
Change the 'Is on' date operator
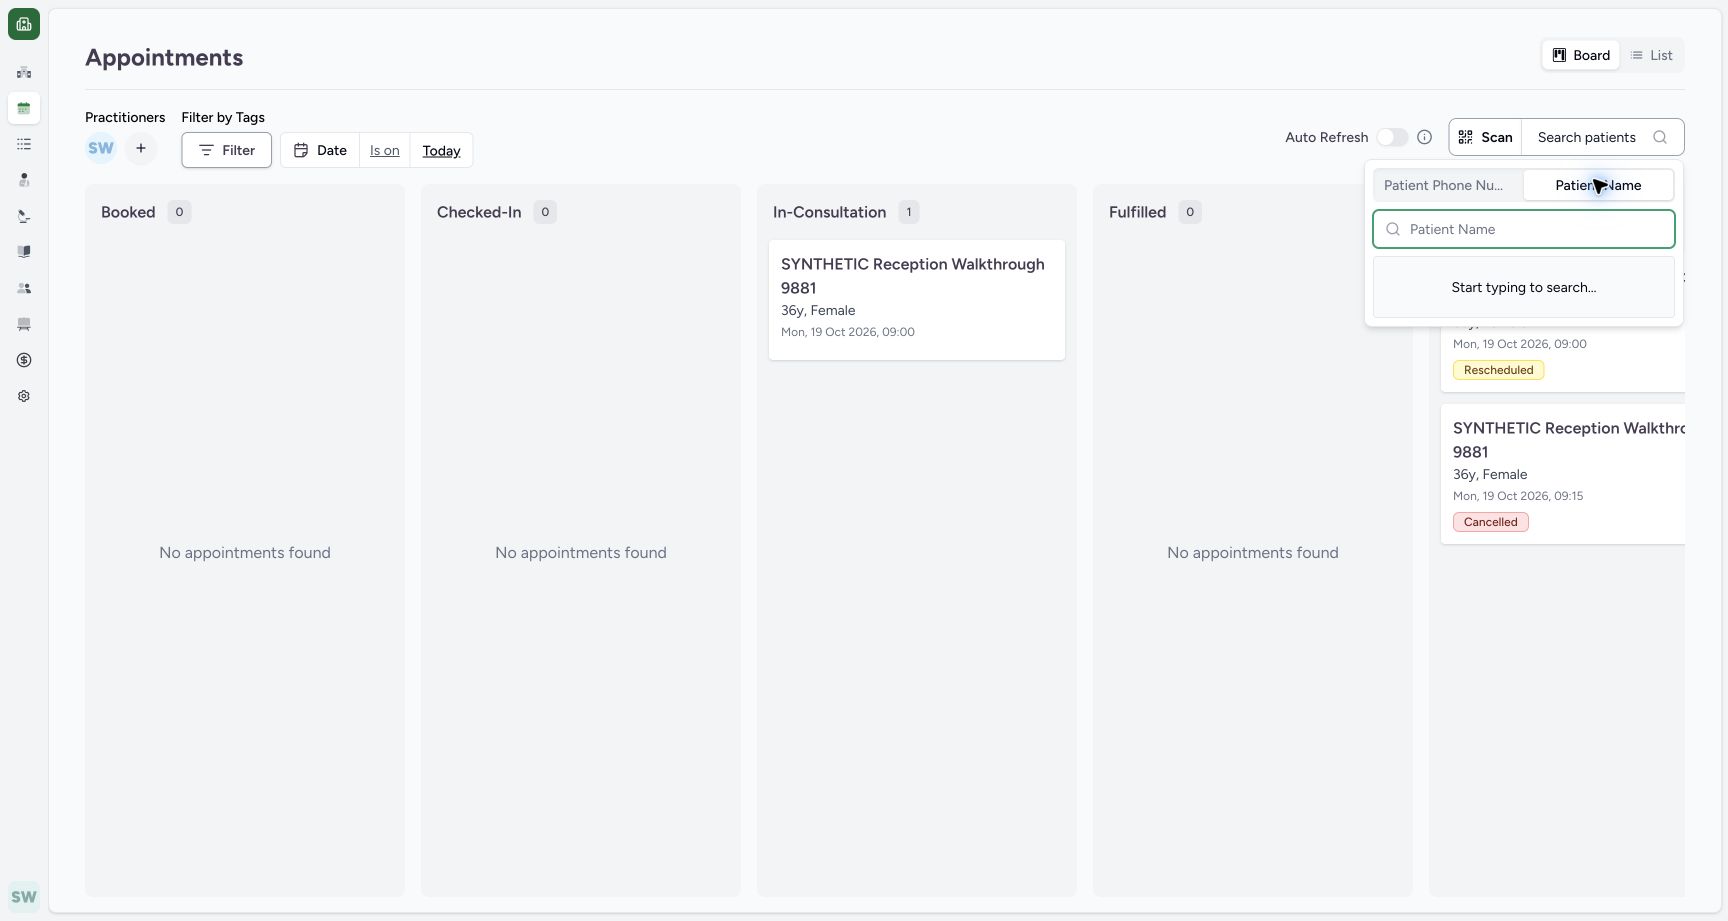pos(385,150)
